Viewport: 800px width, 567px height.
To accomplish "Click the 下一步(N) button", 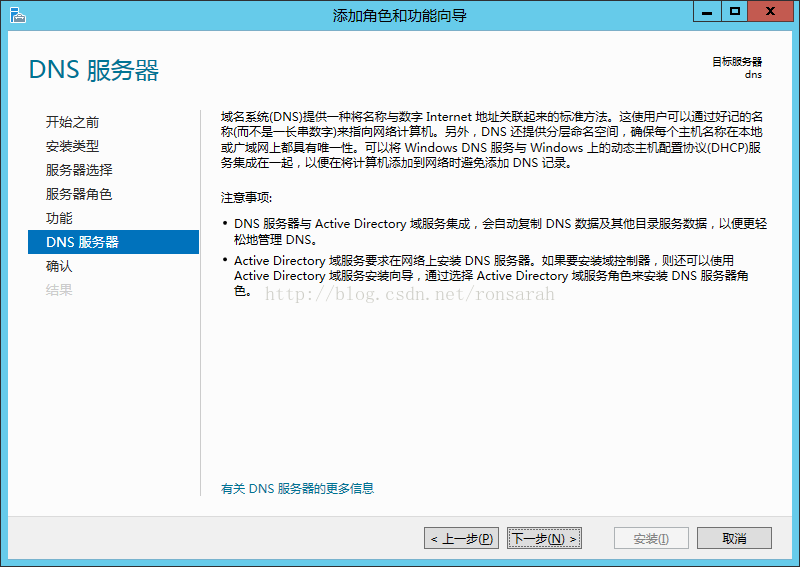I will [544, 538].
